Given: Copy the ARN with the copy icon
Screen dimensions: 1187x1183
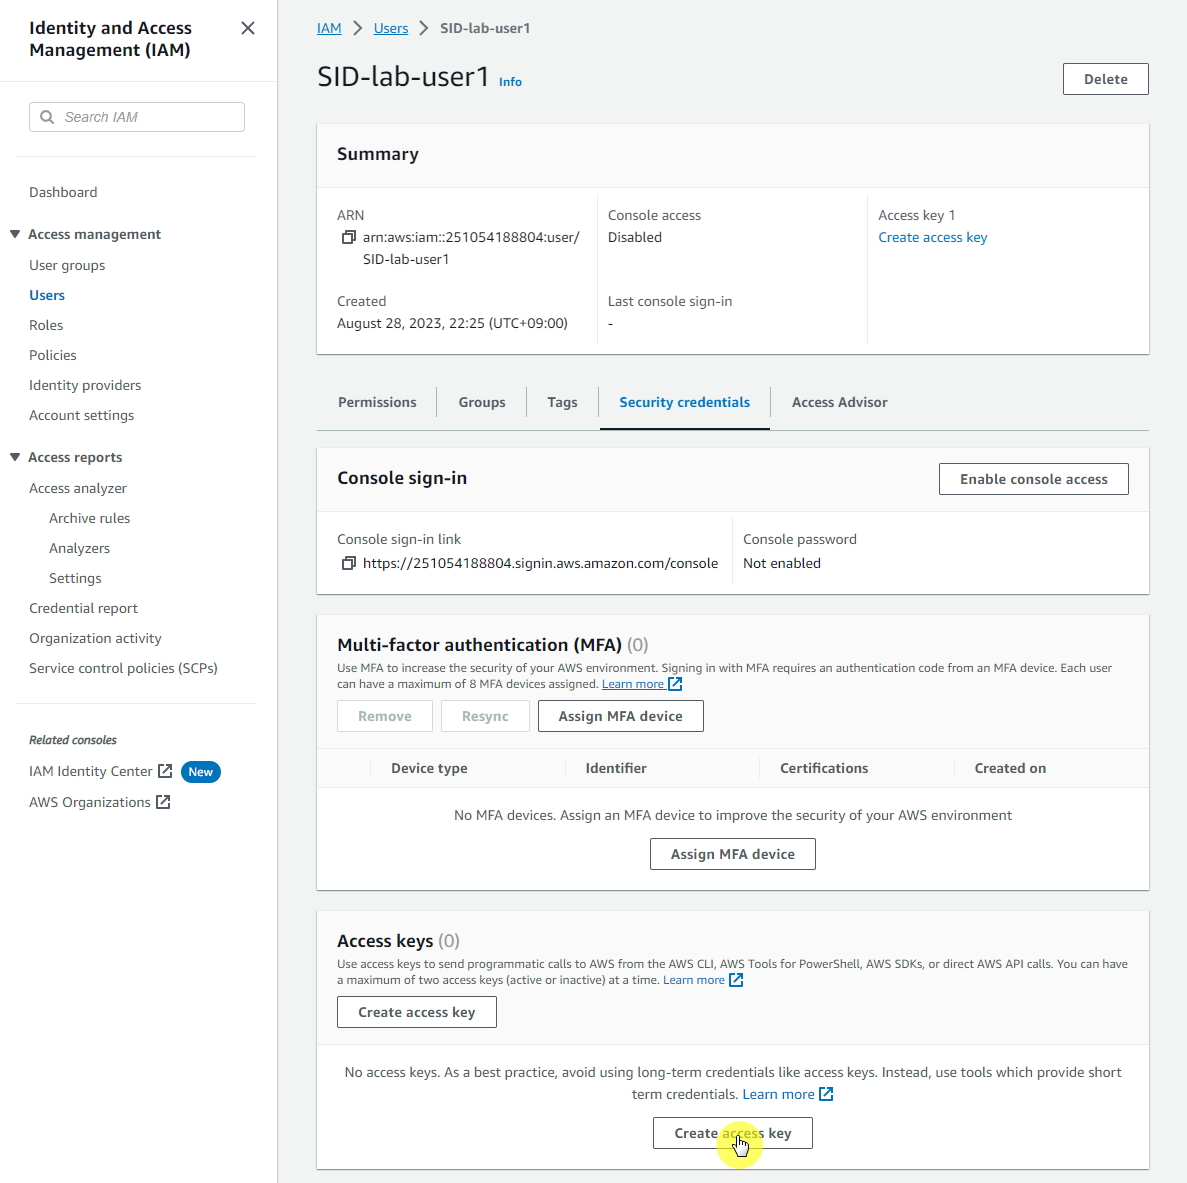Looking at the screenshot, I should pos(348,238).
